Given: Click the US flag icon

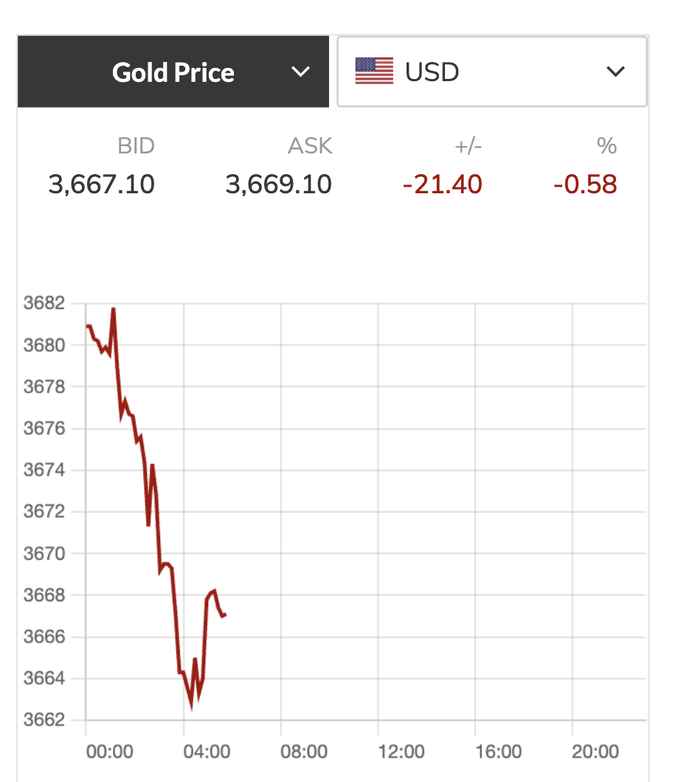Looking at the screenshot, I should coord(374,71).
